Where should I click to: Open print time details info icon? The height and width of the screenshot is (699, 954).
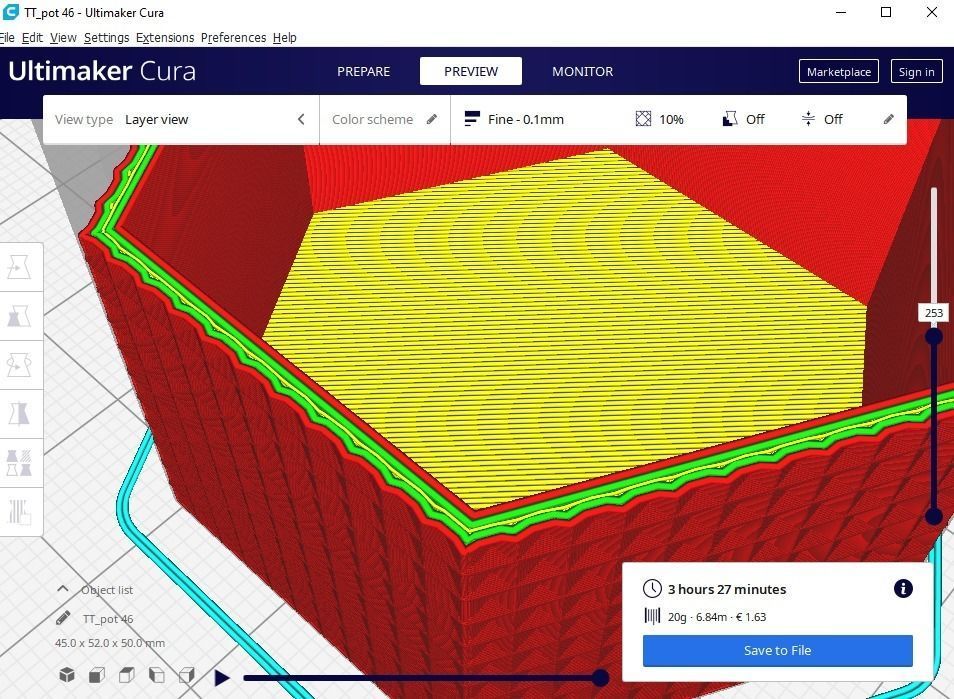pos(903,588)
